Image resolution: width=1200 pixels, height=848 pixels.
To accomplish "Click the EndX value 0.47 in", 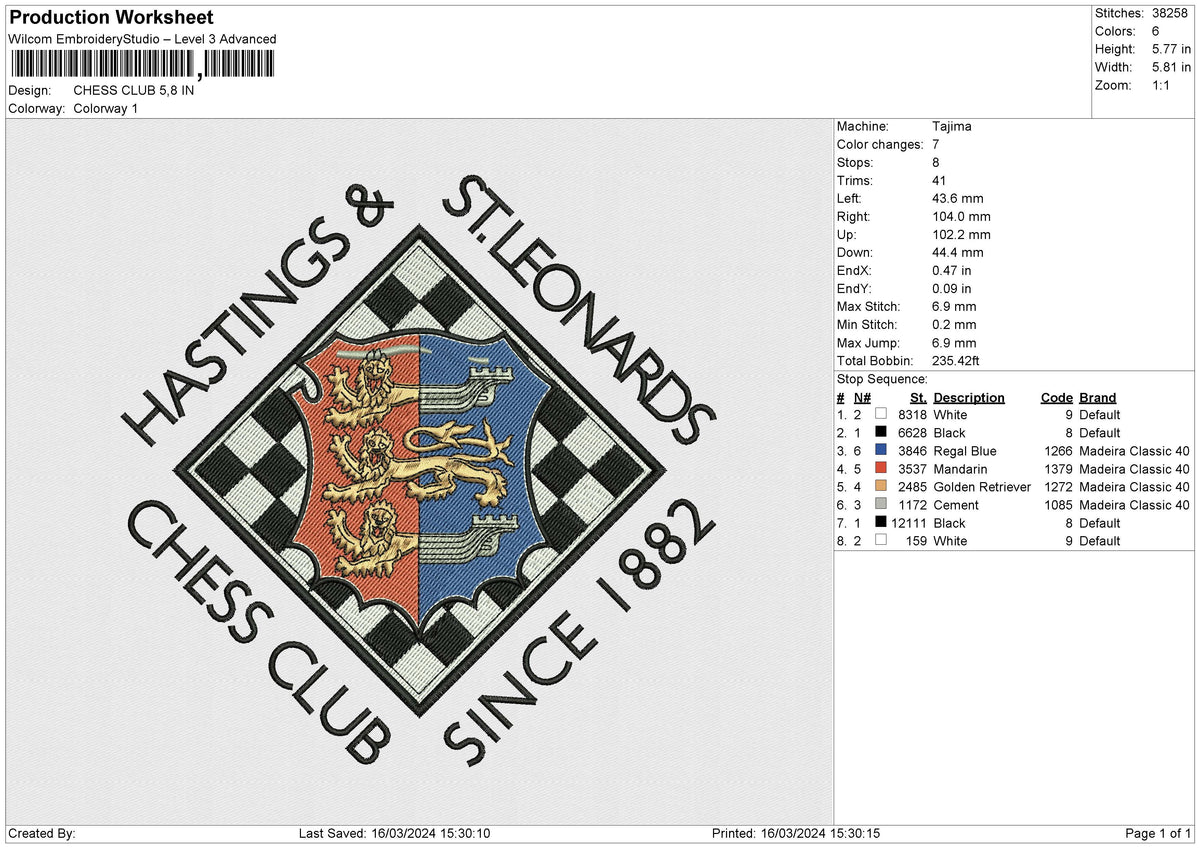I will [952, 270].
